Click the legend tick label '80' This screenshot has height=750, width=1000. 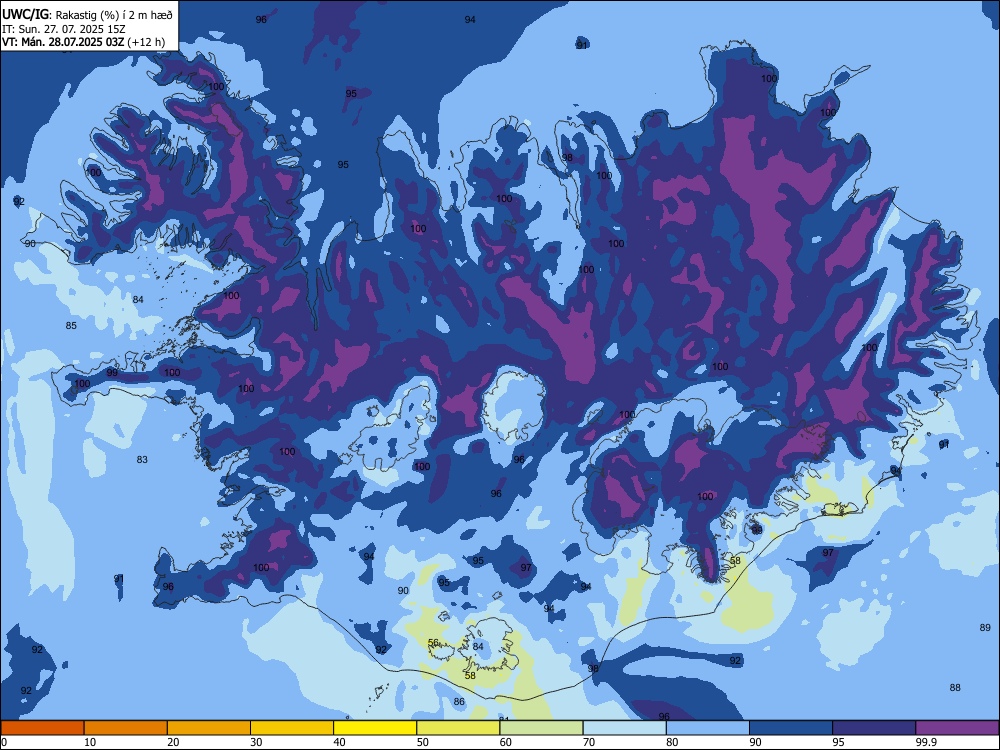672,742
